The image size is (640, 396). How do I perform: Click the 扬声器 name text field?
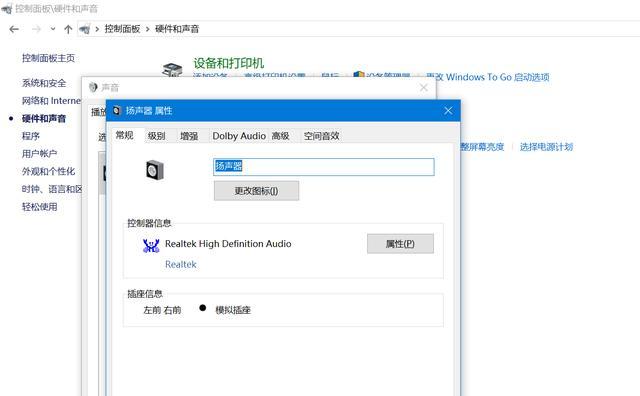[324, 167]
